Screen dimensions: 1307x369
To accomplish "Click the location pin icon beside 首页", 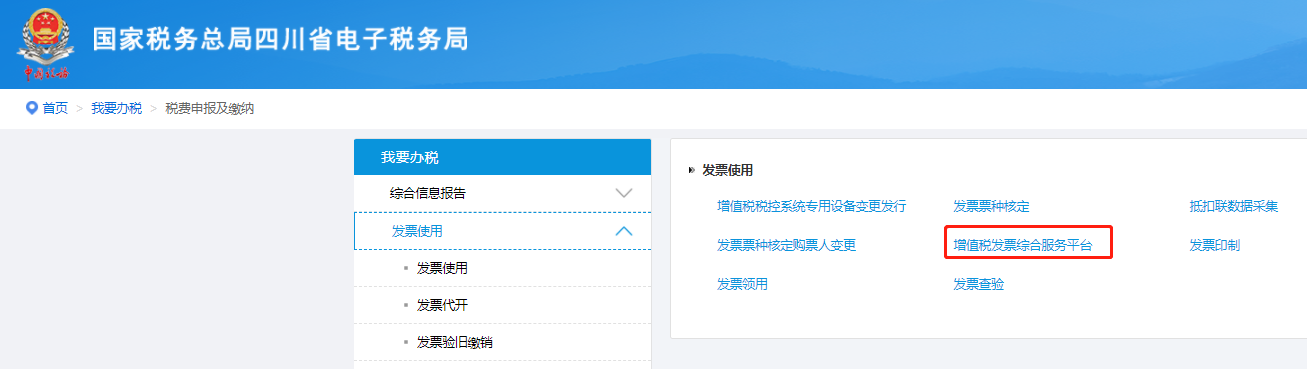I will tap(31, 108).
